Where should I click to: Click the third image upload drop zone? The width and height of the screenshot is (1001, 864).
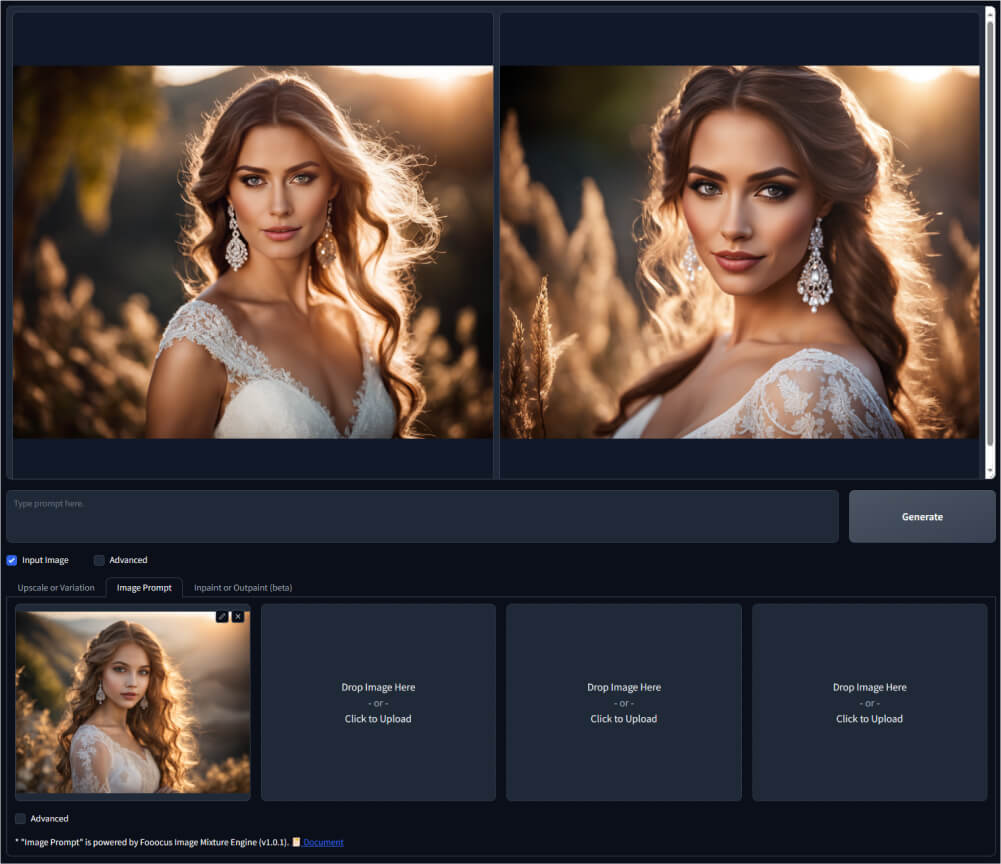point(623,702)
